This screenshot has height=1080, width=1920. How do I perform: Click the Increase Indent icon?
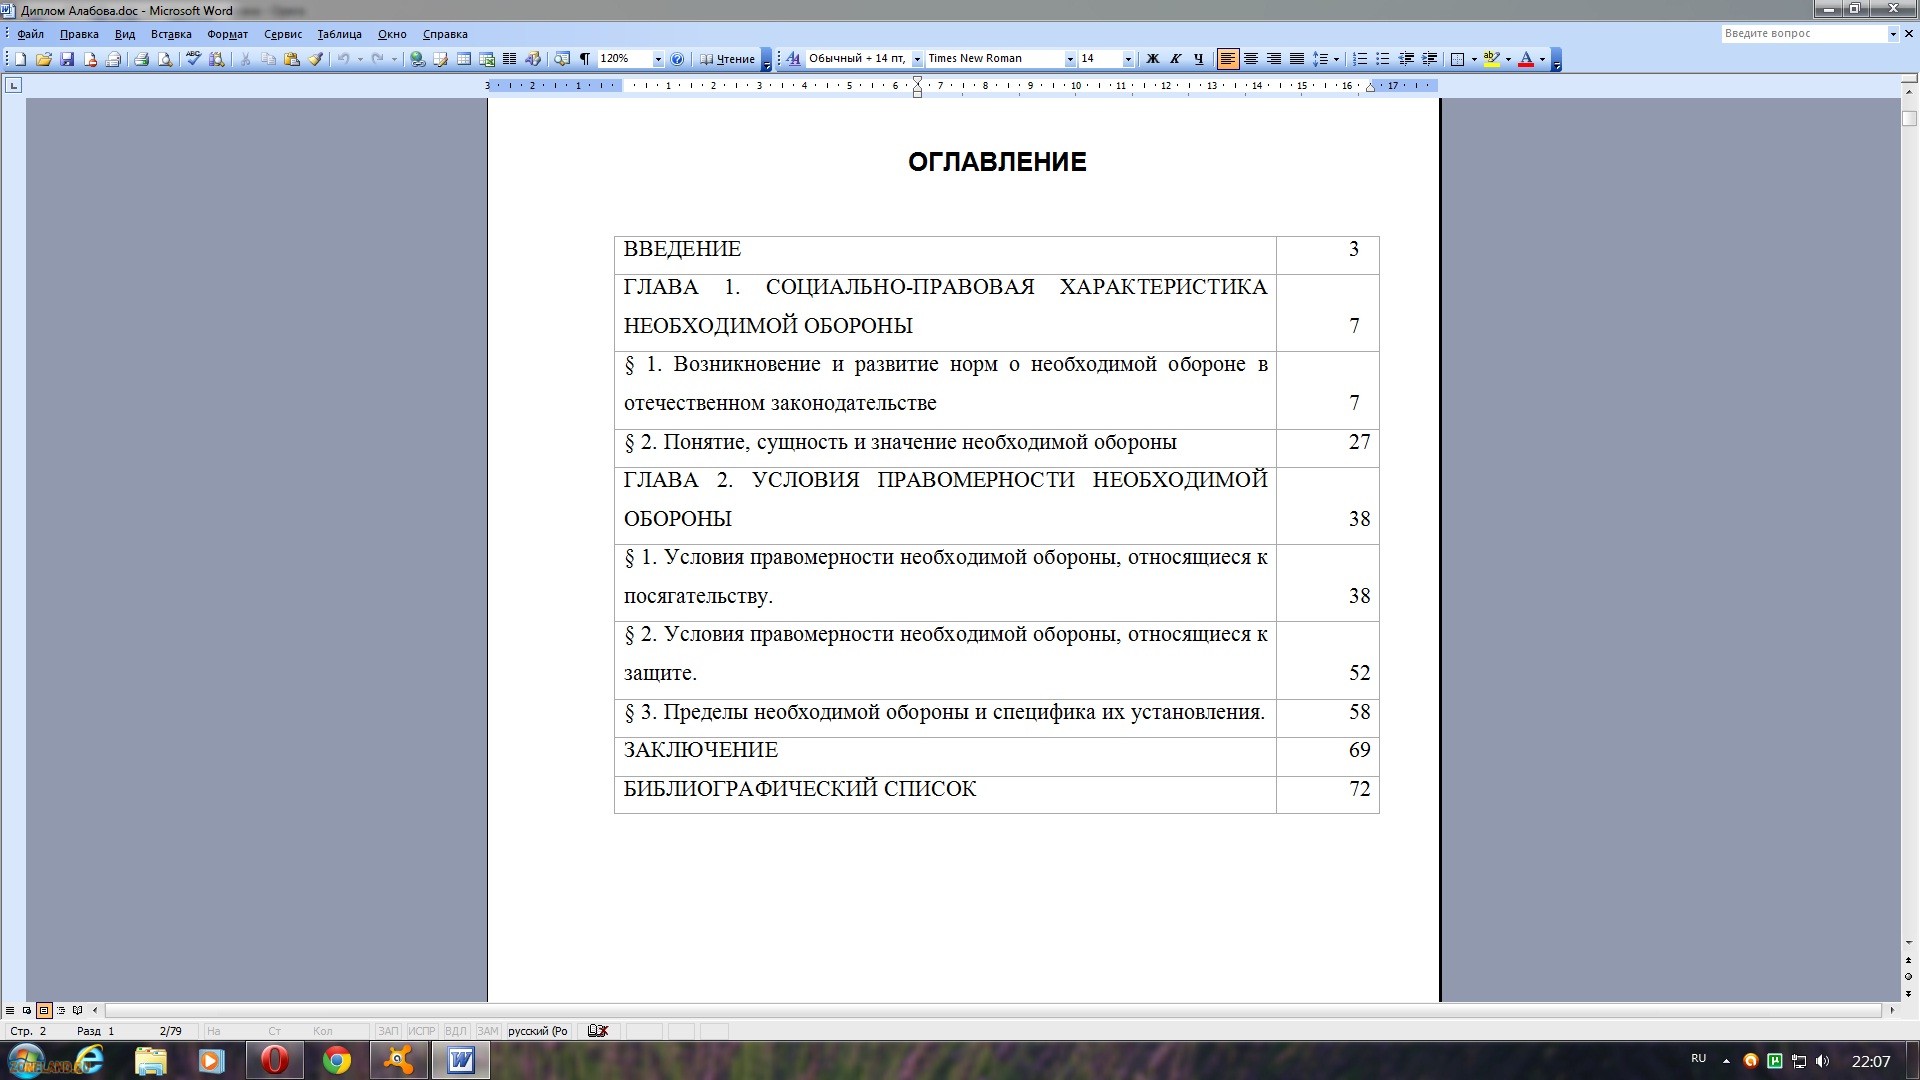(x=1430, y=59)
